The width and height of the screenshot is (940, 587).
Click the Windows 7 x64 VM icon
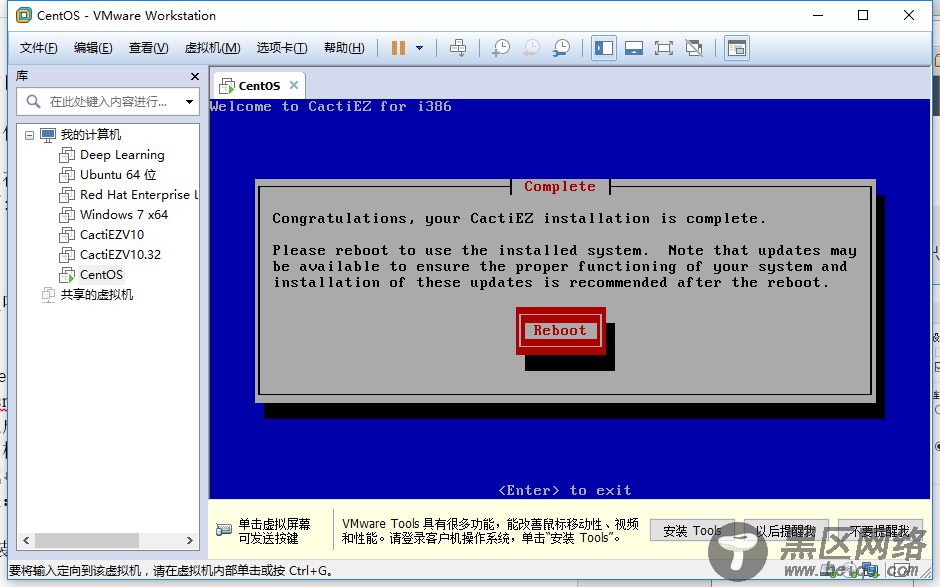coord(67,215)
